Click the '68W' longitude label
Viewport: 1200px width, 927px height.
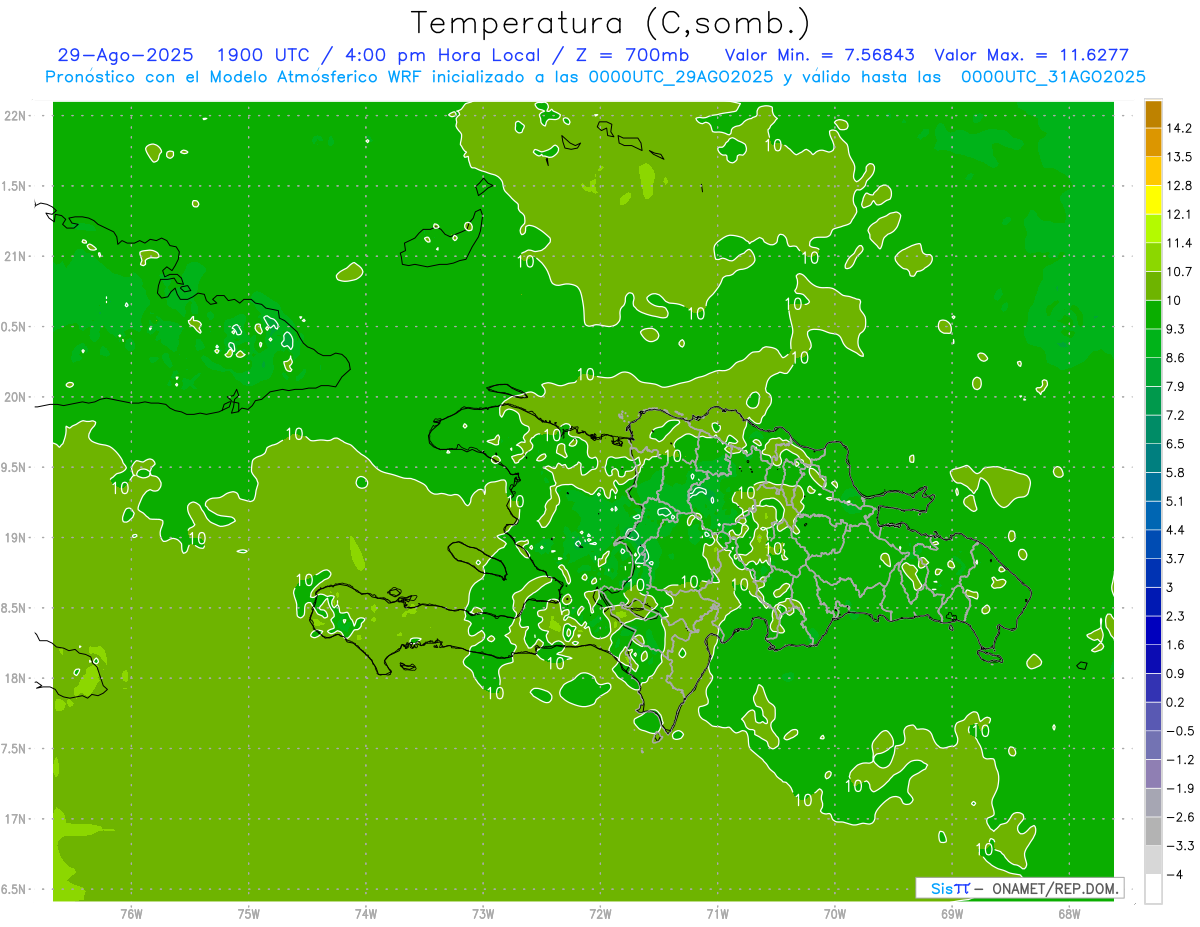click(x=1069, y=914)
